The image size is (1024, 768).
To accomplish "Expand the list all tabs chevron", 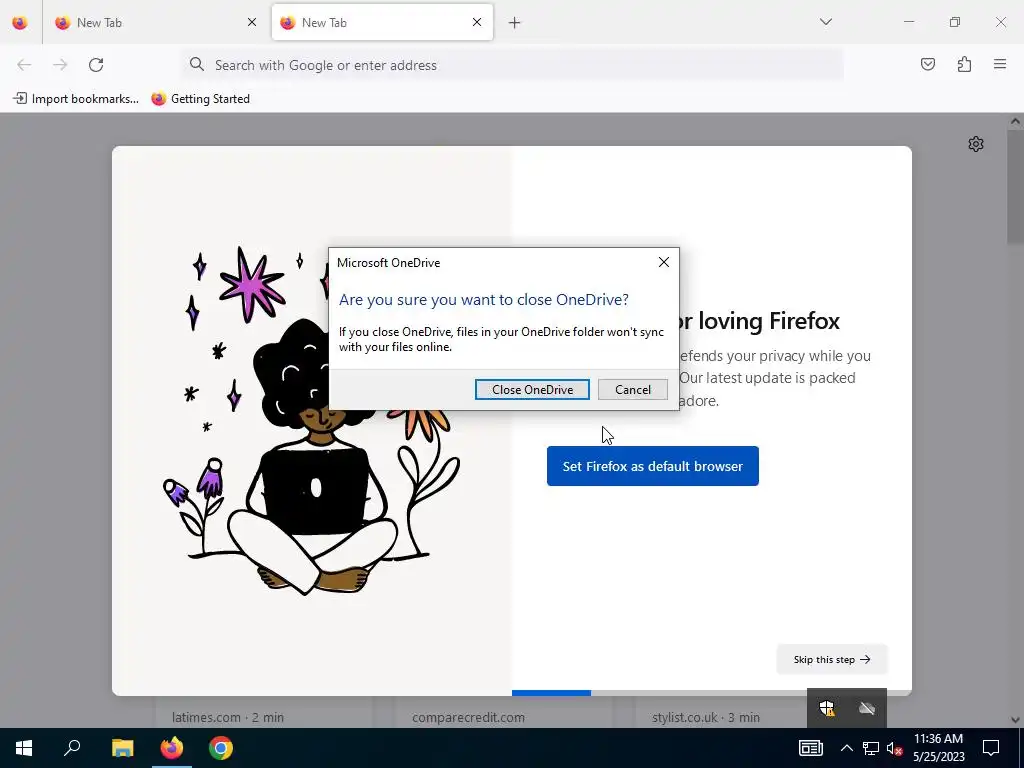I will pos(825,22).
